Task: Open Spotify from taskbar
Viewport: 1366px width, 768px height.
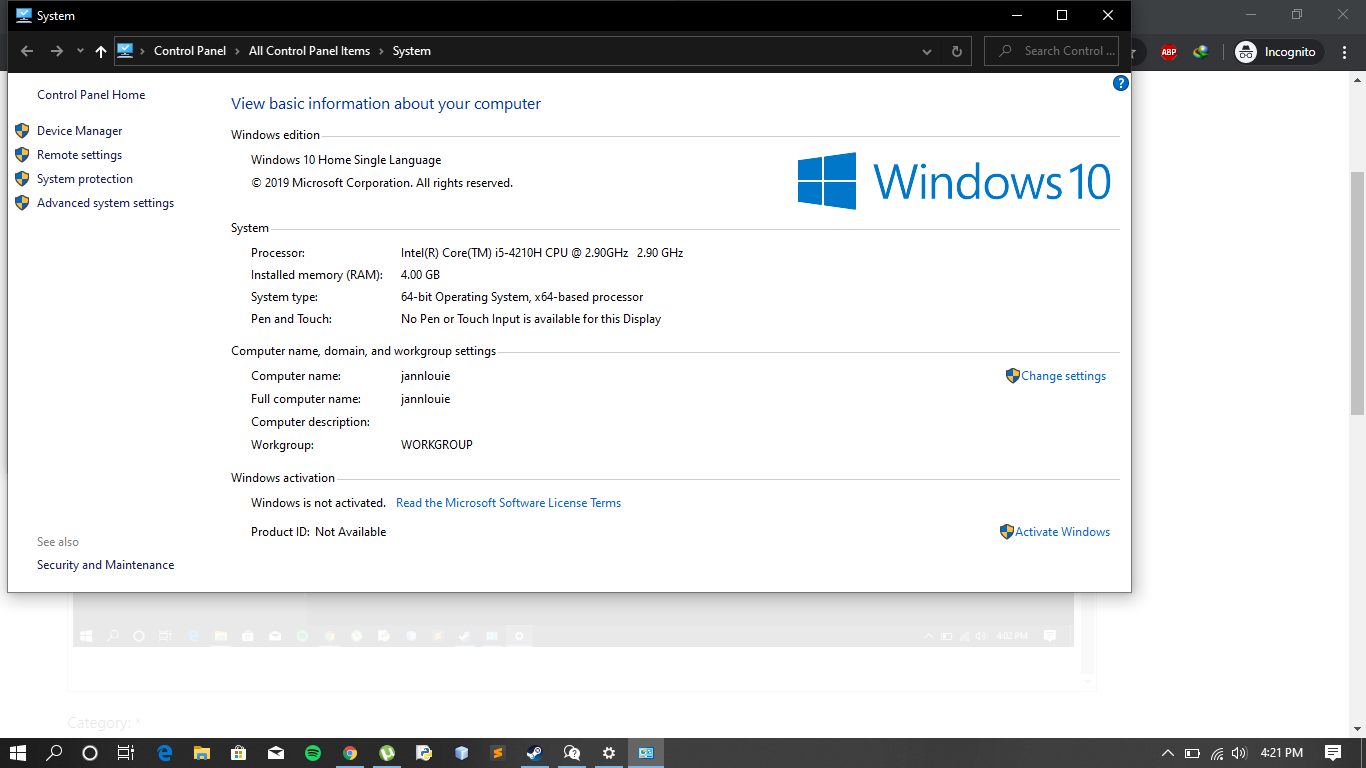Action: coord(313,753)
